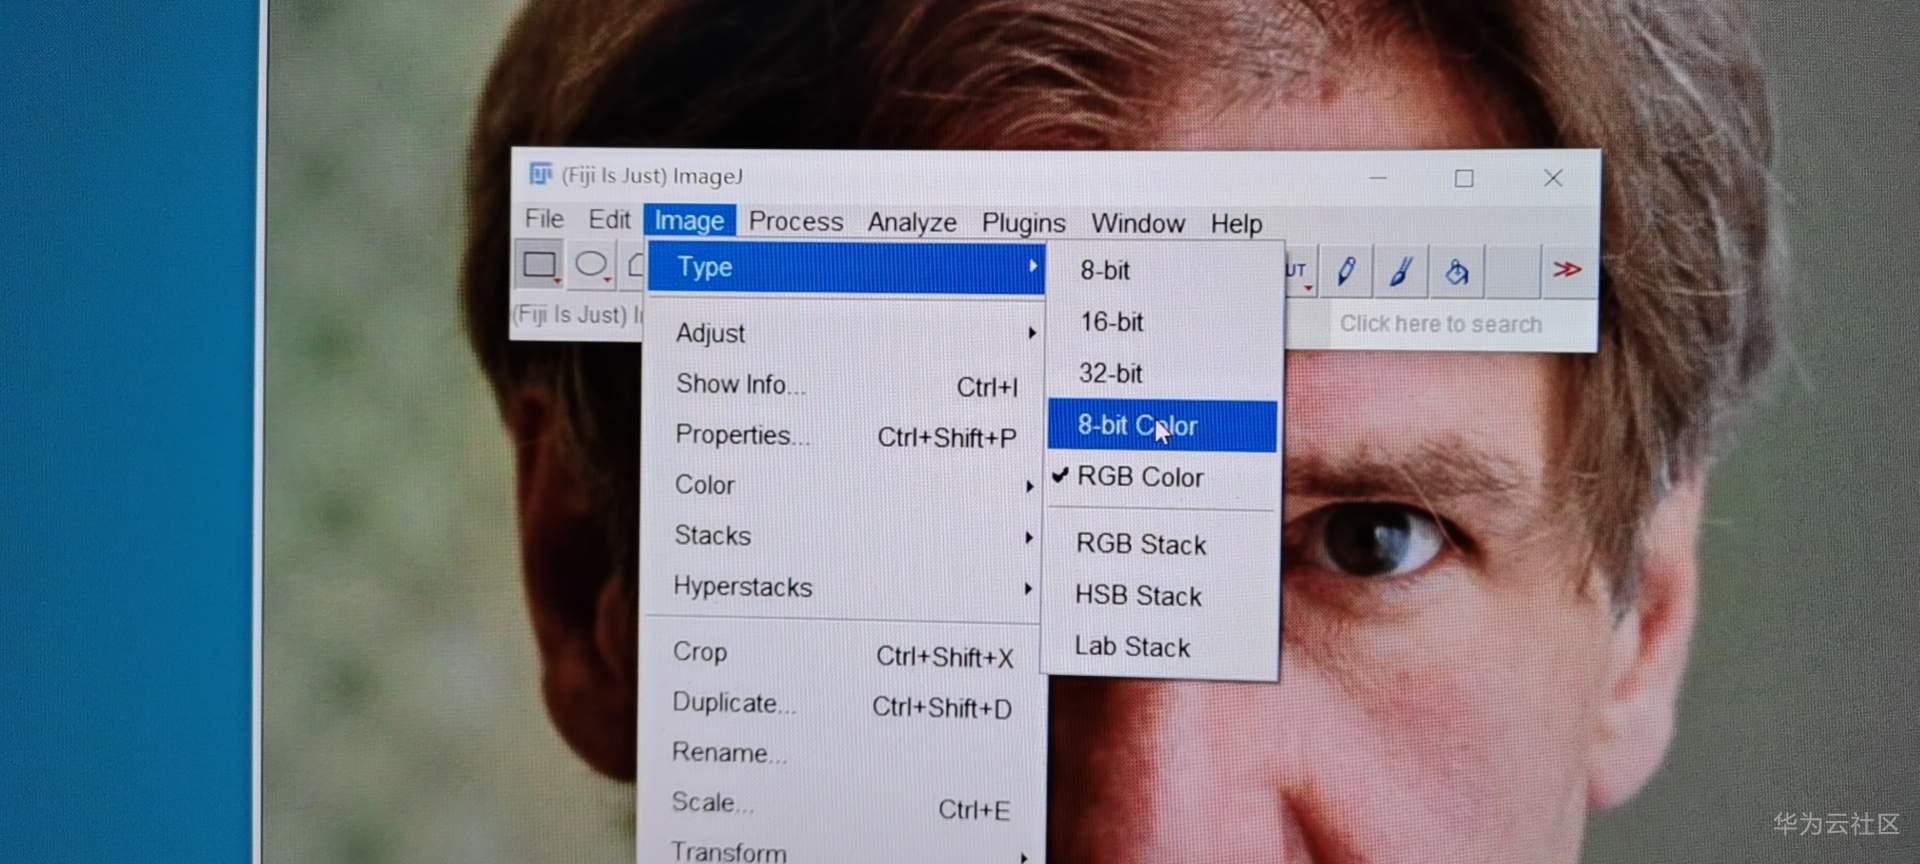
Task: Choose 16-bit image type
Action: [1164, 322]
